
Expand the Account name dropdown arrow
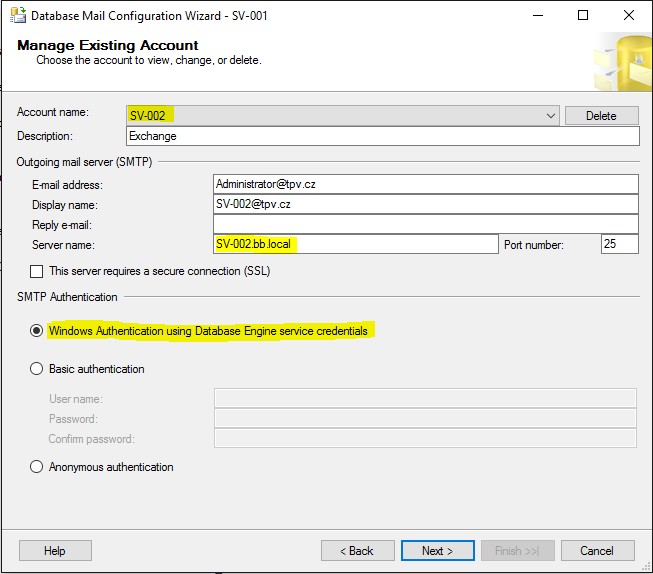tap(551, 116)
